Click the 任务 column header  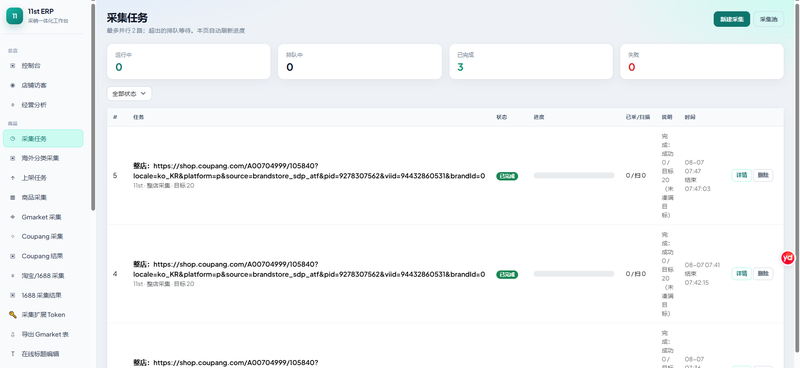(138, 117)
